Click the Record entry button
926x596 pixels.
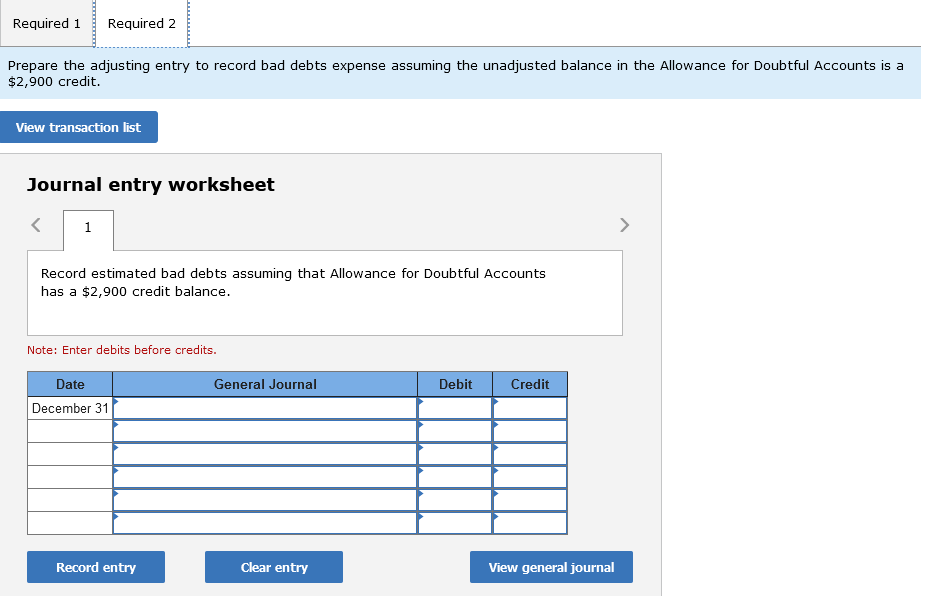(95, 567)
